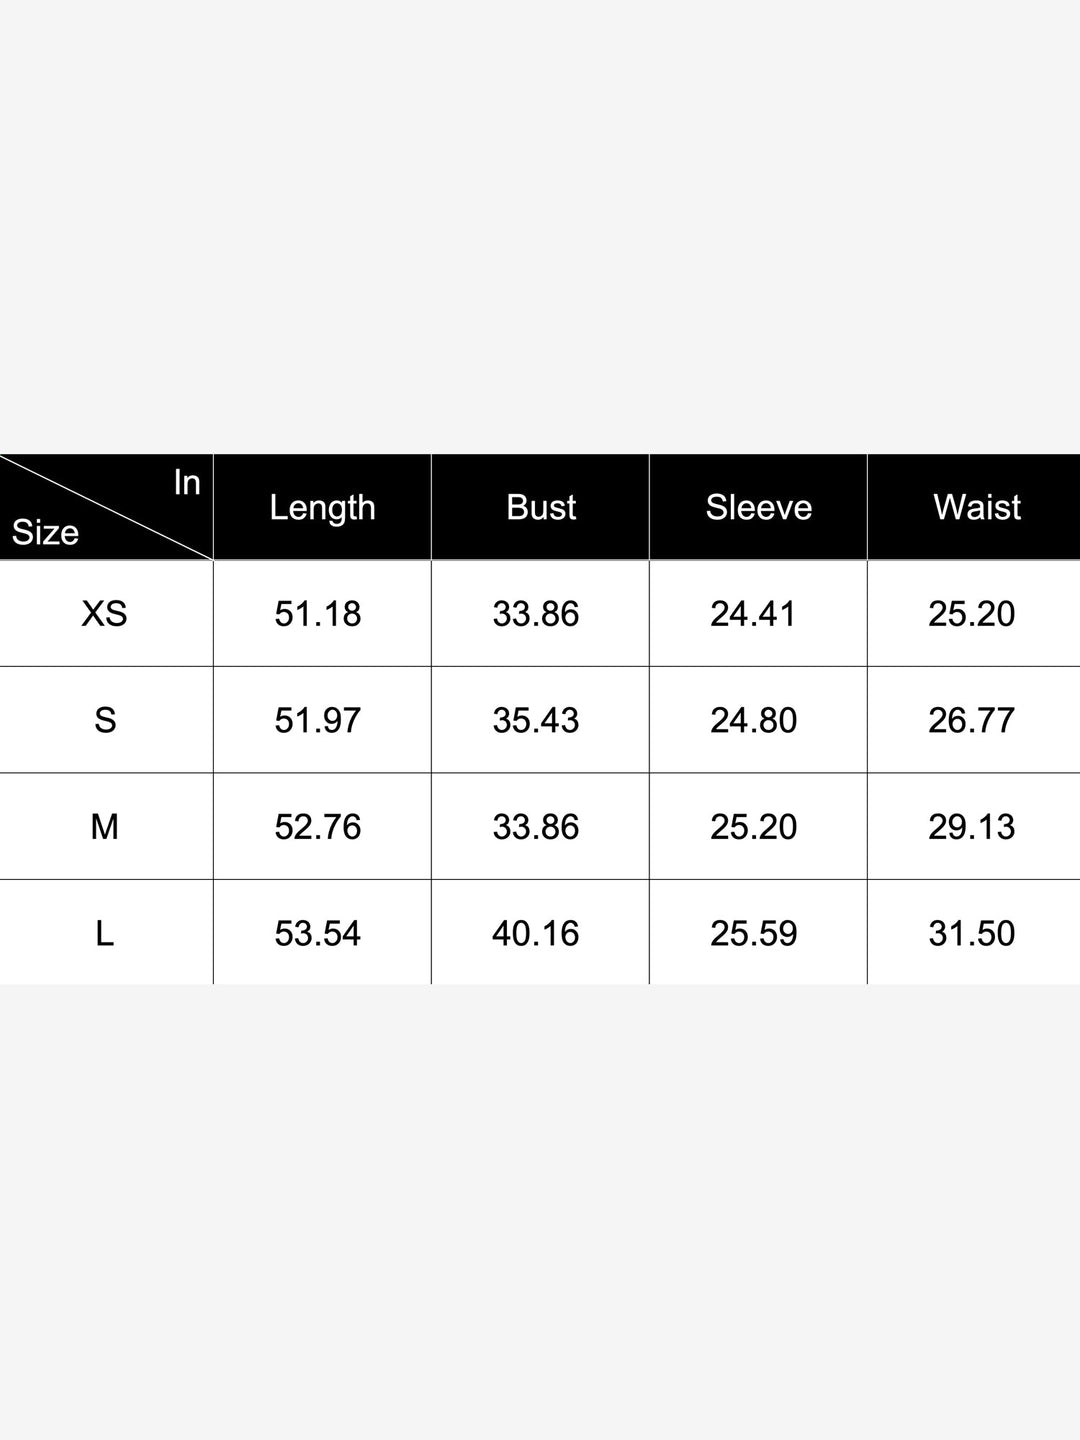The height and width of the screenshot is (1440, 1080).
Task: Click the S length value 51.97
Action: pyautogui.click(x=318, y=720)
